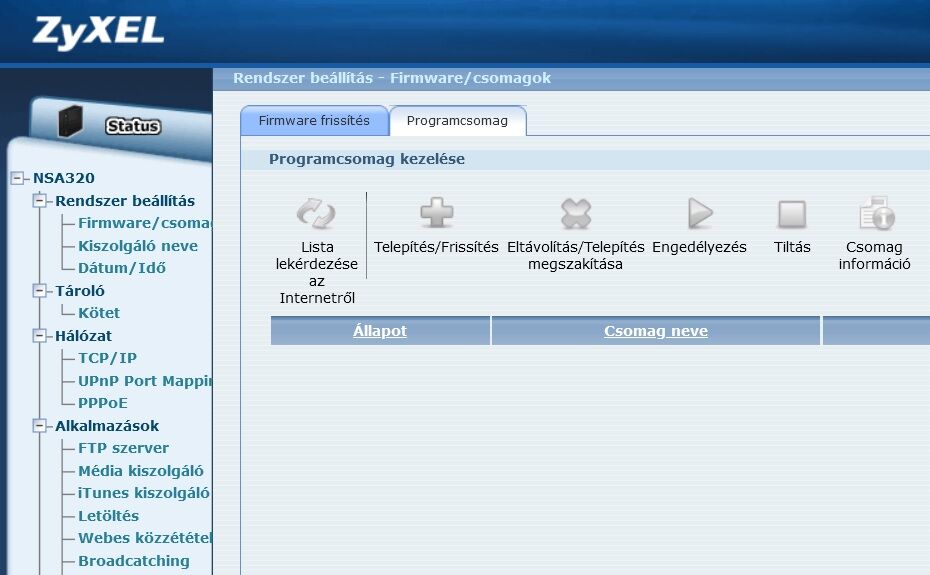Click the Engedélyezés play icon
The image size is (930, 575).
(699, 213)
